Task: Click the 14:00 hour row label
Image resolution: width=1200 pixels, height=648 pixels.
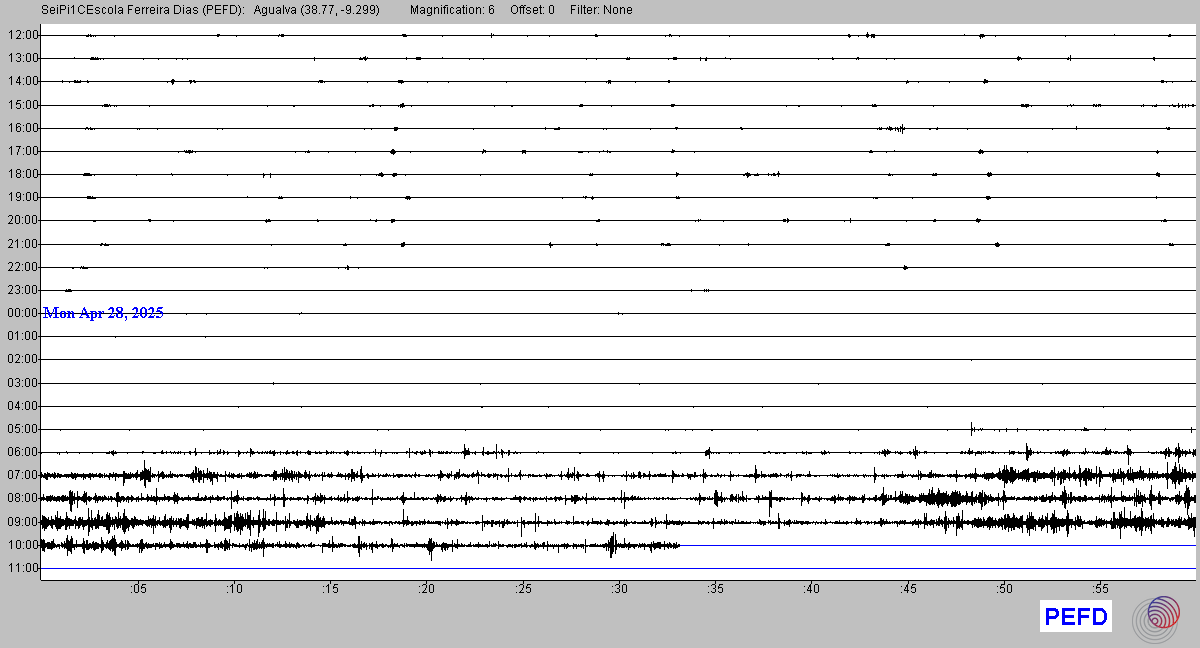Action: [22, 81]
